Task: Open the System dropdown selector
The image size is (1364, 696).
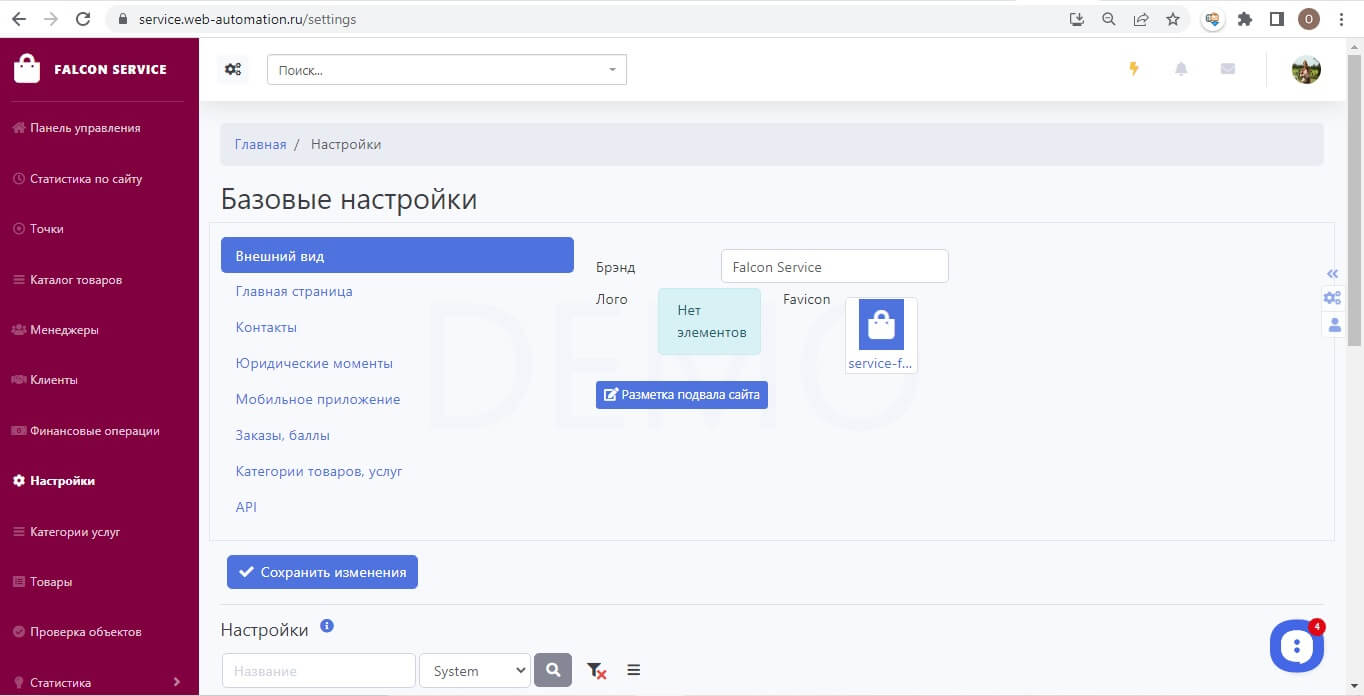Action: point(475,671)
